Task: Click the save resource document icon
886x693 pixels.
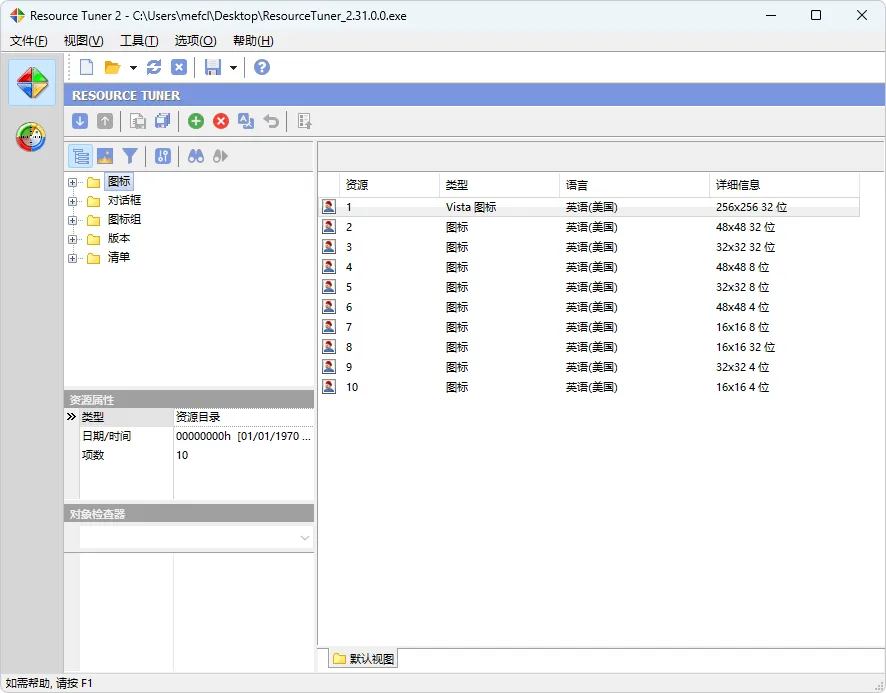Action: click(x=137, y=121)
